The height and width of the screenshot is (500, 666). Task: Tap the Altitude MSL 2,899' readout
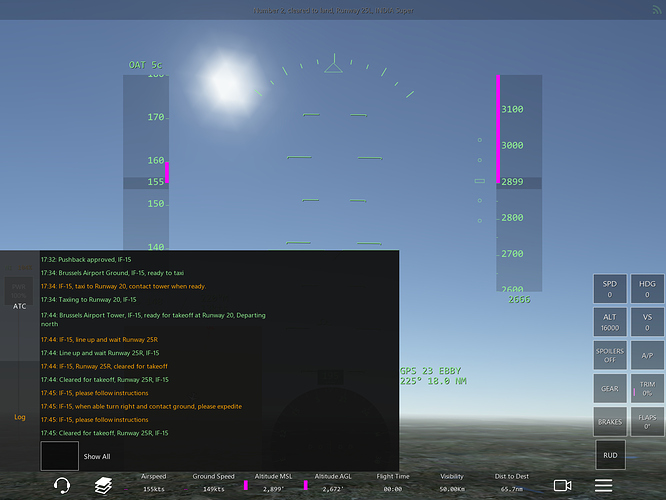tap(273, 483)
